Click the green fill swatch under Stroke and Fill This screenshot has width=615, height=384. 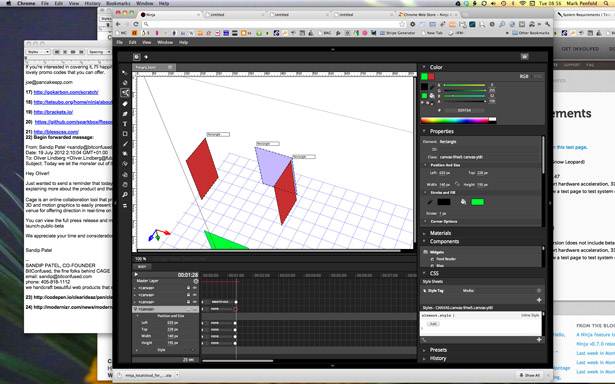(x=477, y=202)
